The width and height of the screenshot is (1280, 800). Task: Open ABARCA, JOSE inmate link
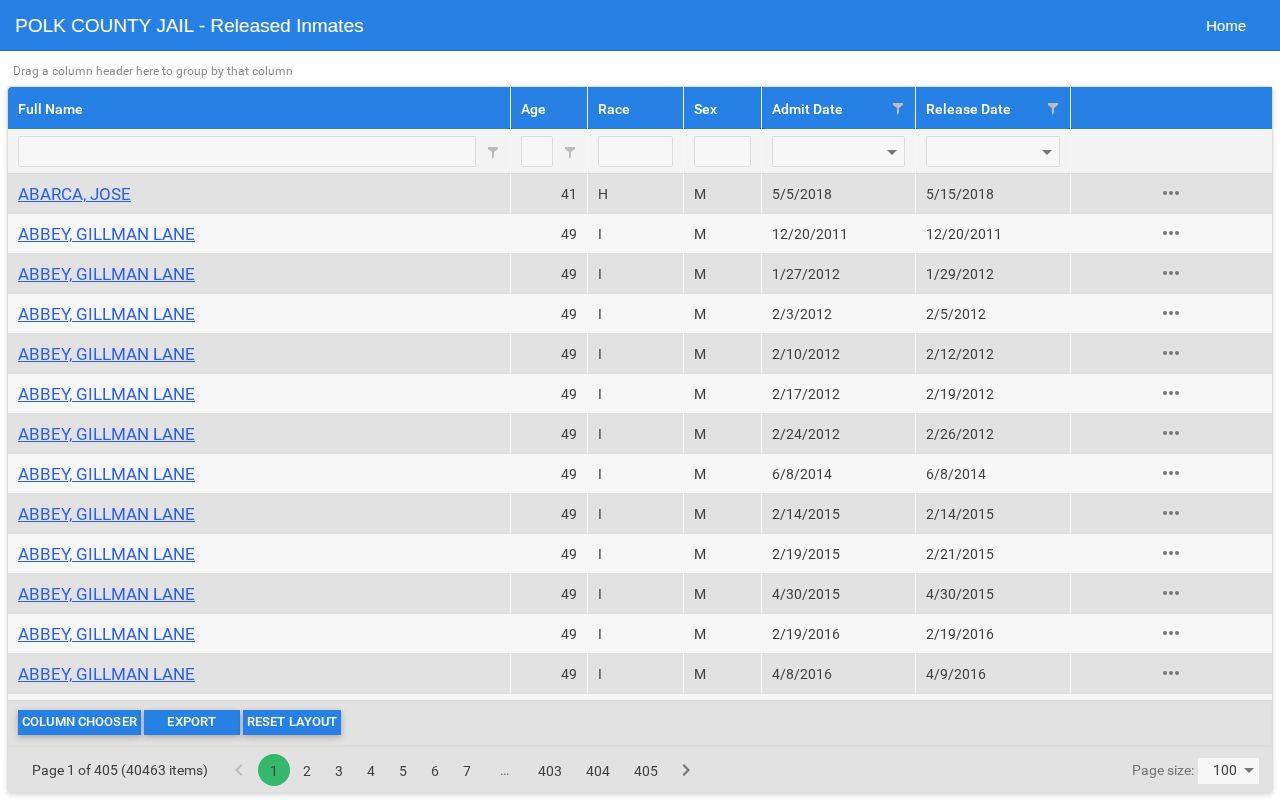tap(74, 194)
